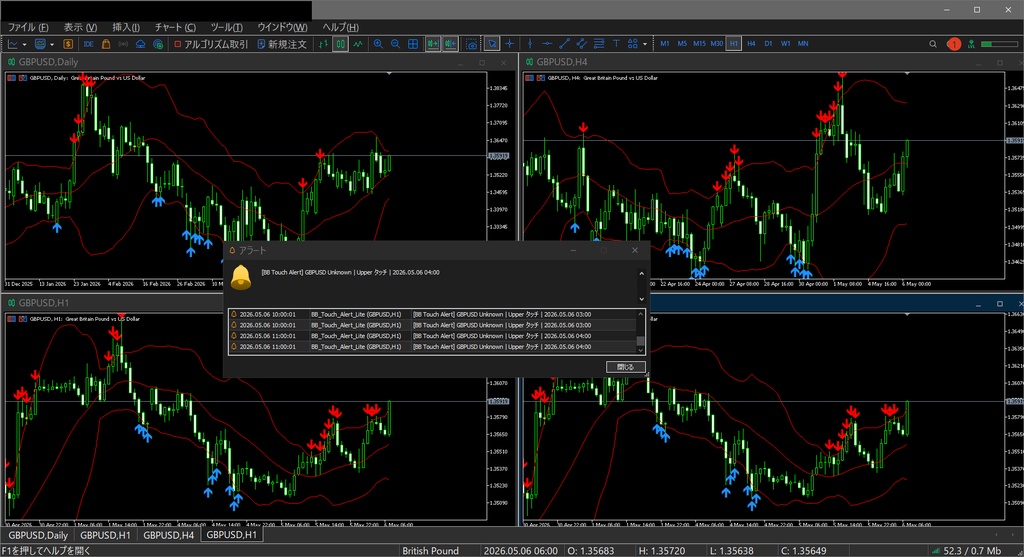Click the GBPUSD,Daily chart window title bar

(x=259, y=62)
